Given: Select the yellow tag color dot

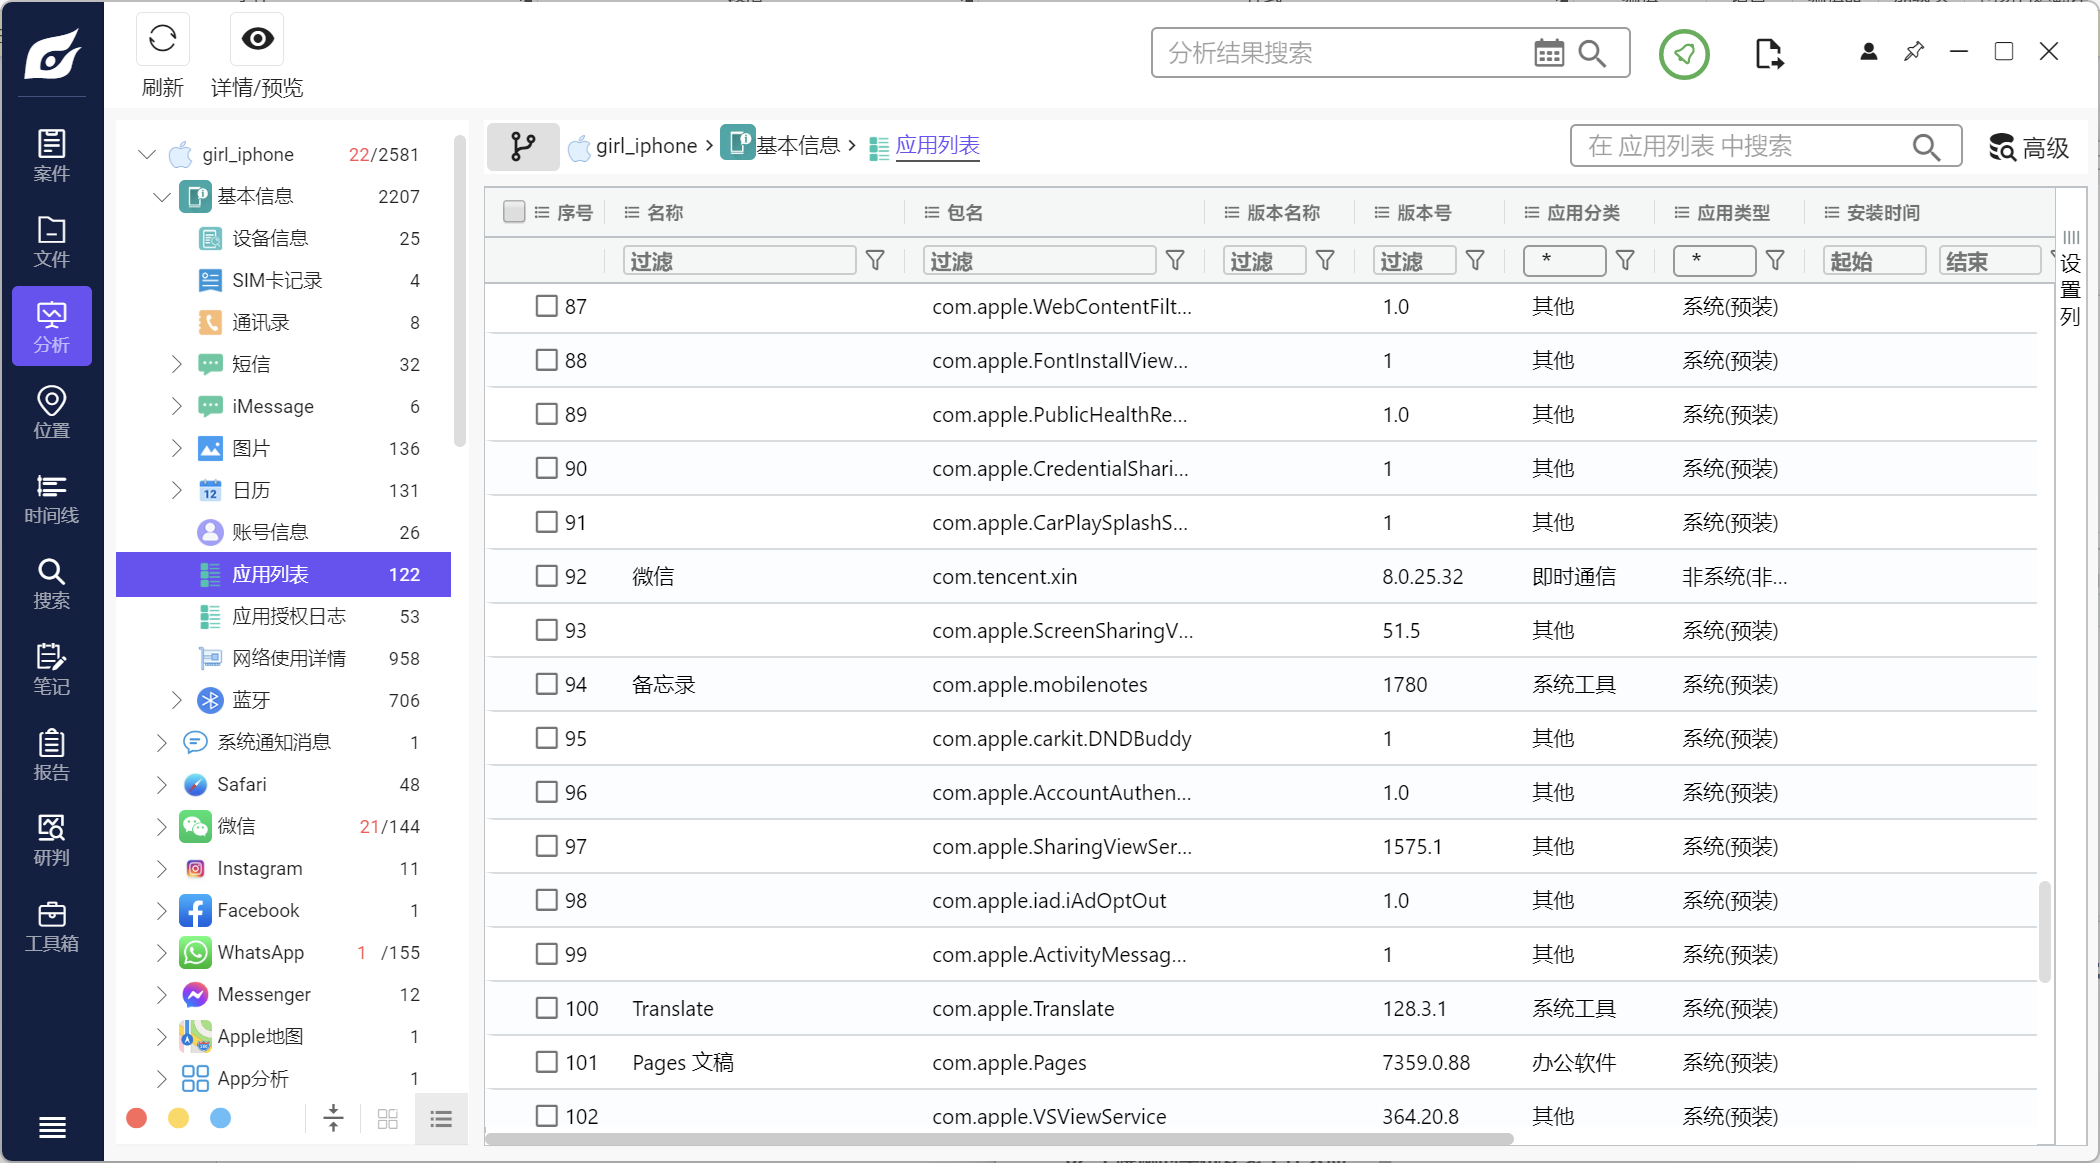Looking at the screenshot, I should [x=178, y=1118].
